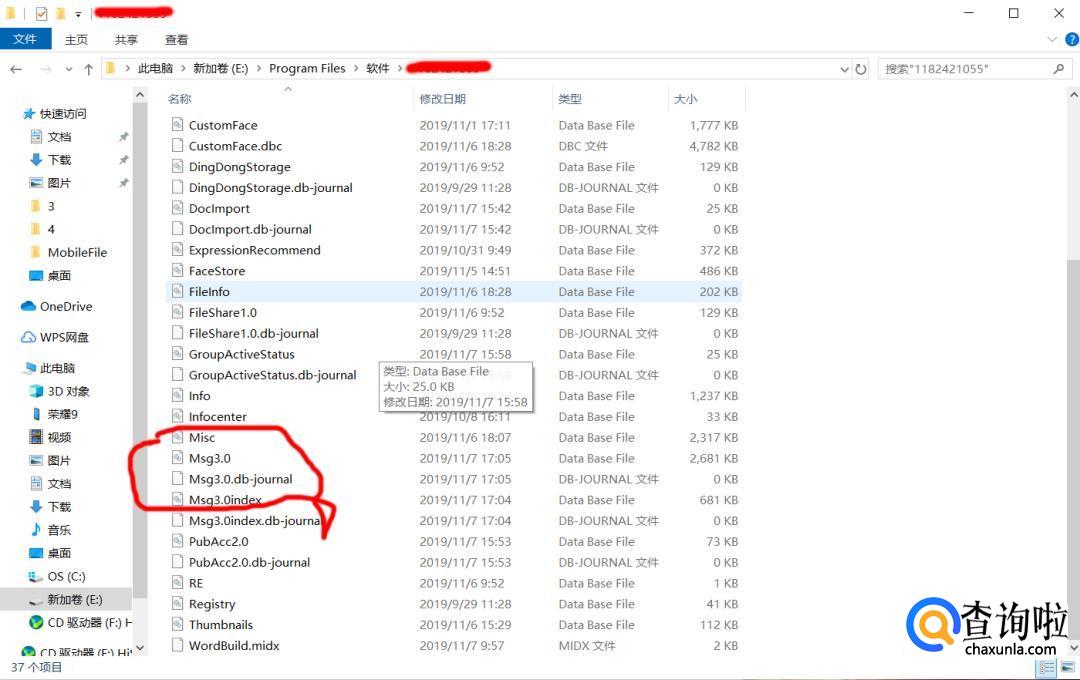Click the CustomFace.dbc file icon
Screen dimensions: 1080x680
pyautogui.click(x=177, y=145)
